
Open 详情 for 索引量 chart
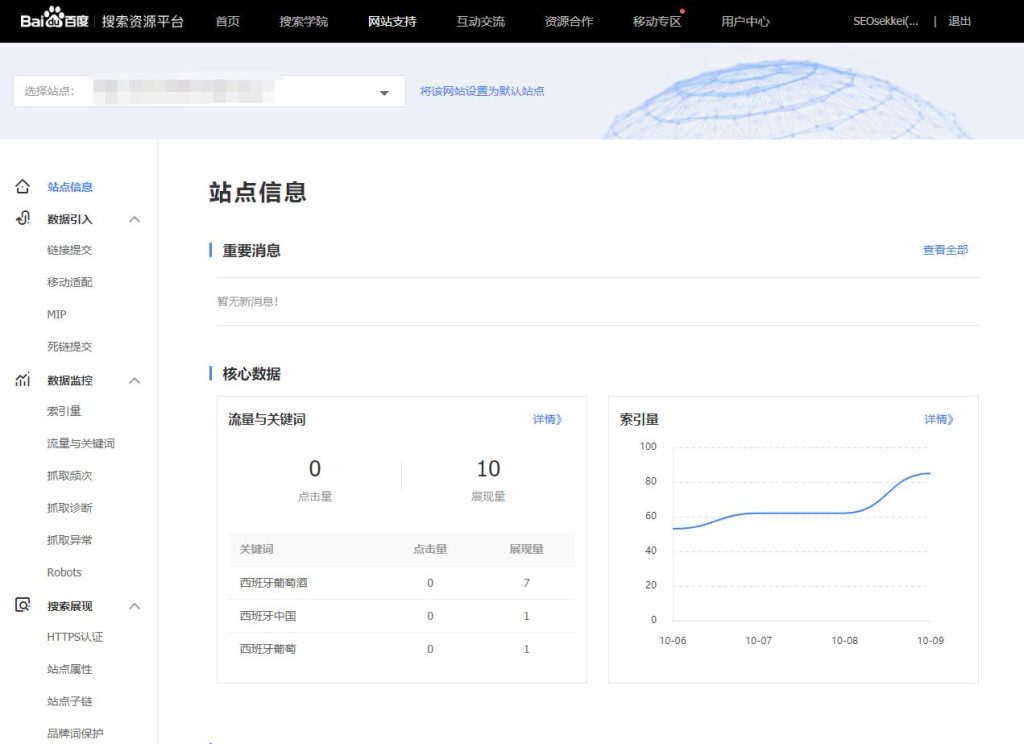[x=939, y=420]
